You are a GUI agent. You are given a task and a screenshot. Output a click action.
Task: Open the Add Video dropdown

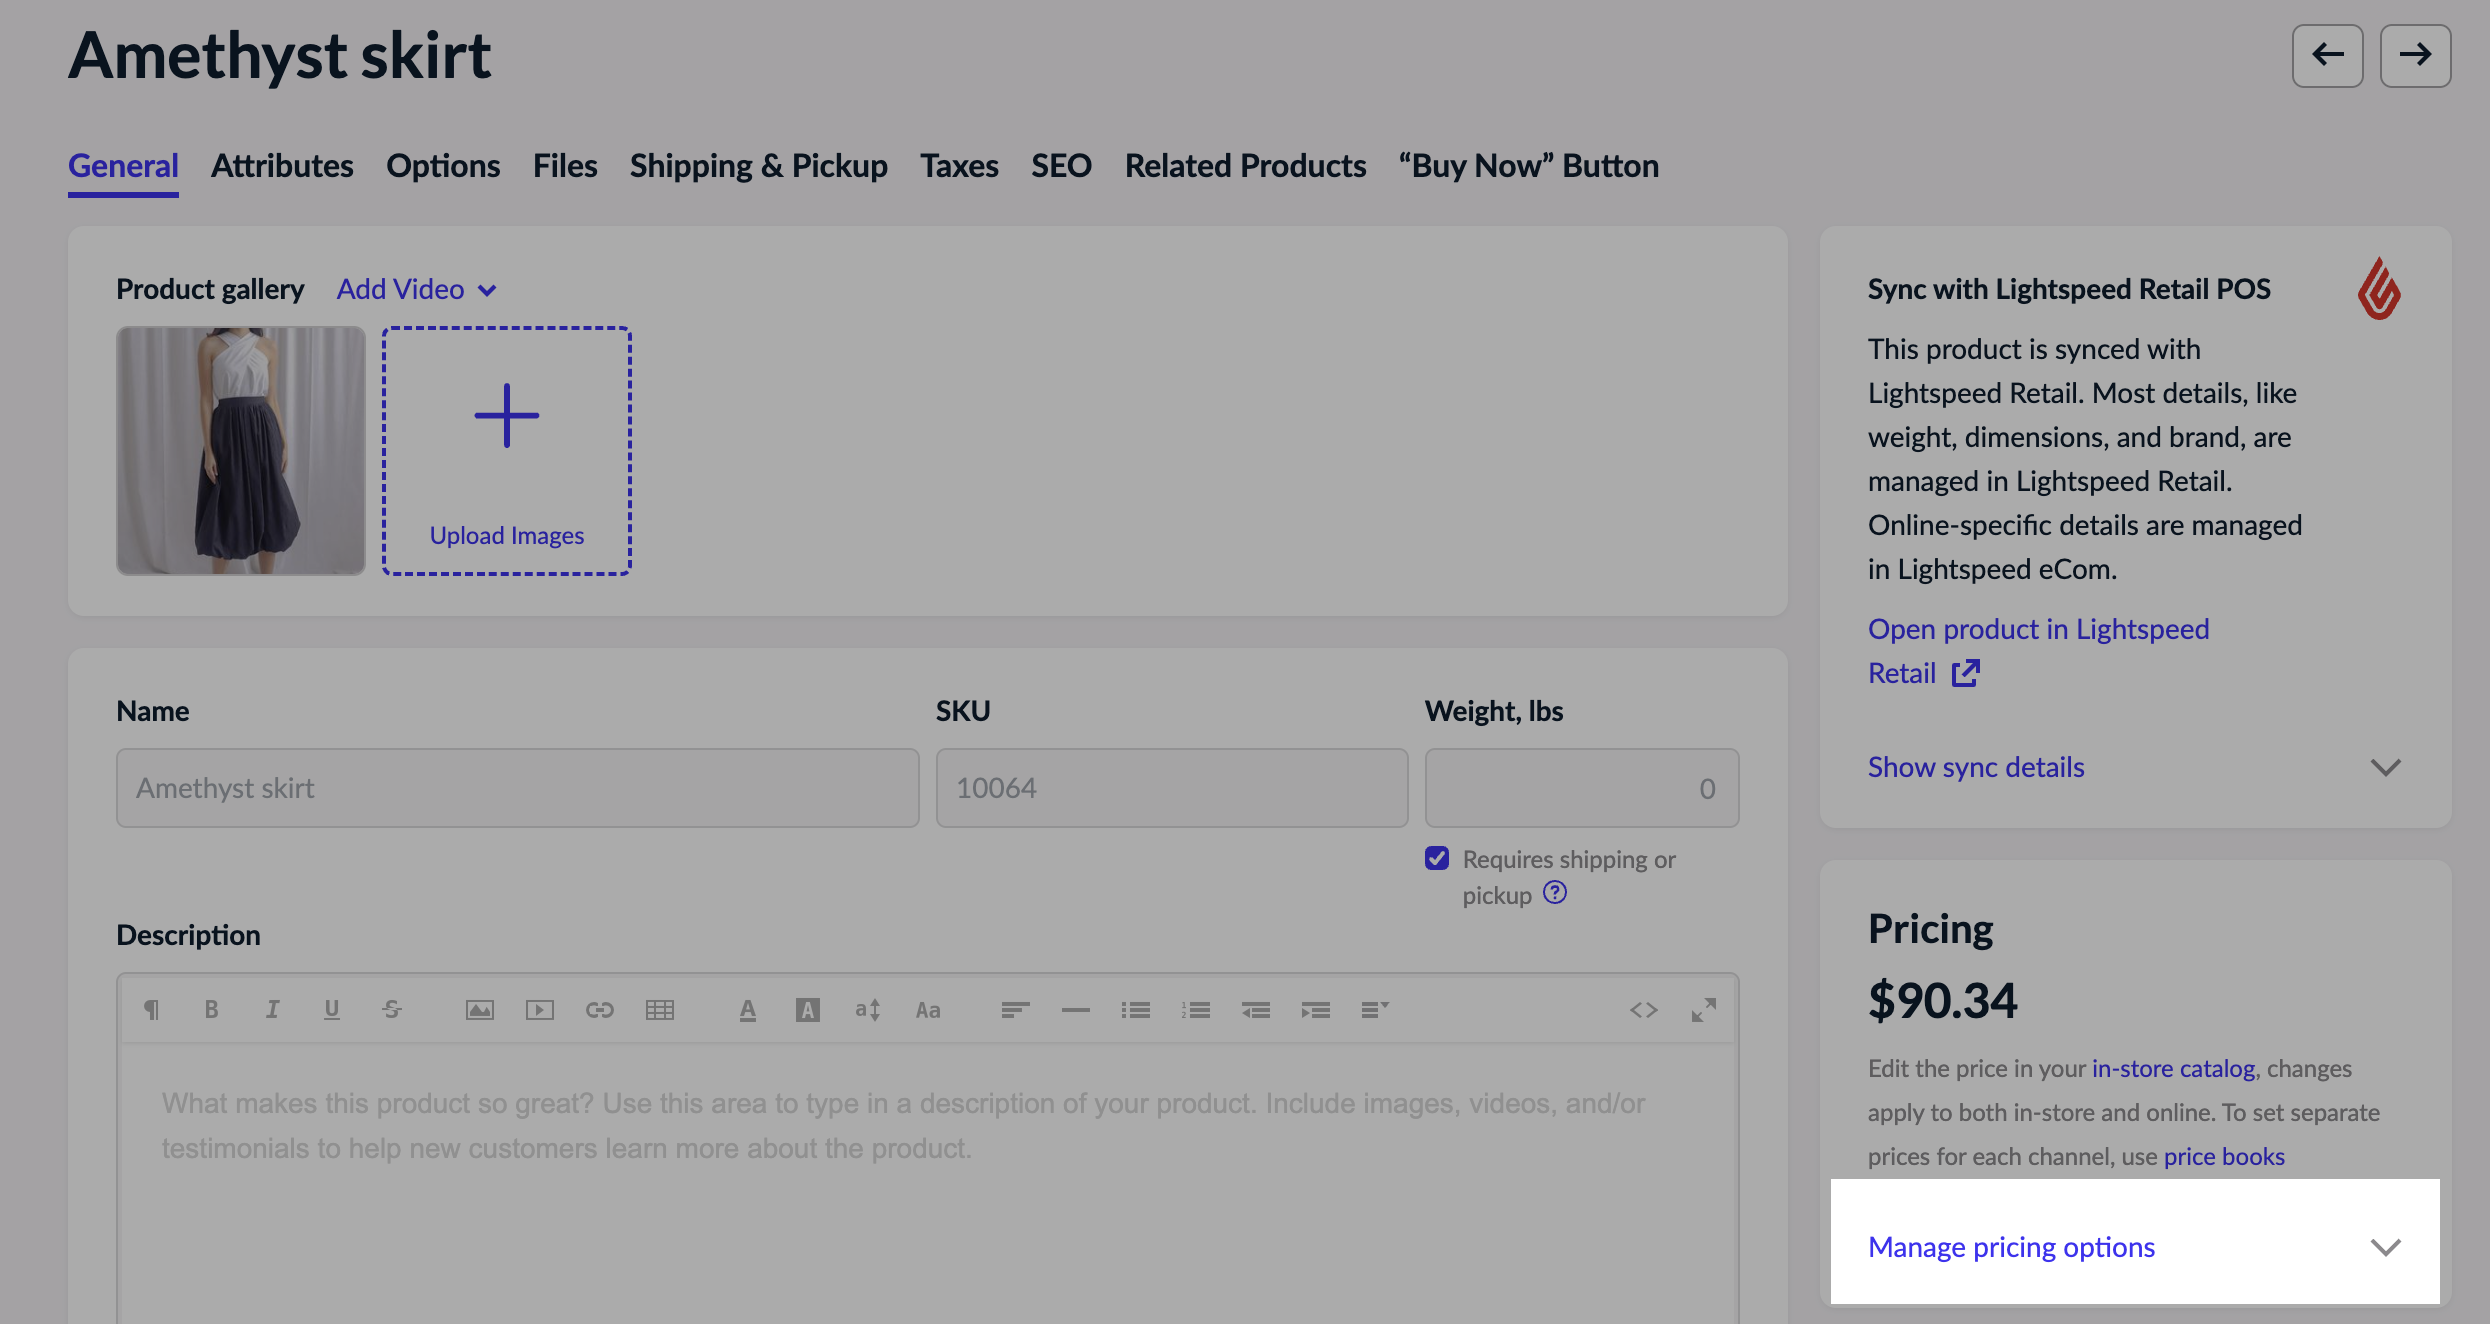coord(417,289)
